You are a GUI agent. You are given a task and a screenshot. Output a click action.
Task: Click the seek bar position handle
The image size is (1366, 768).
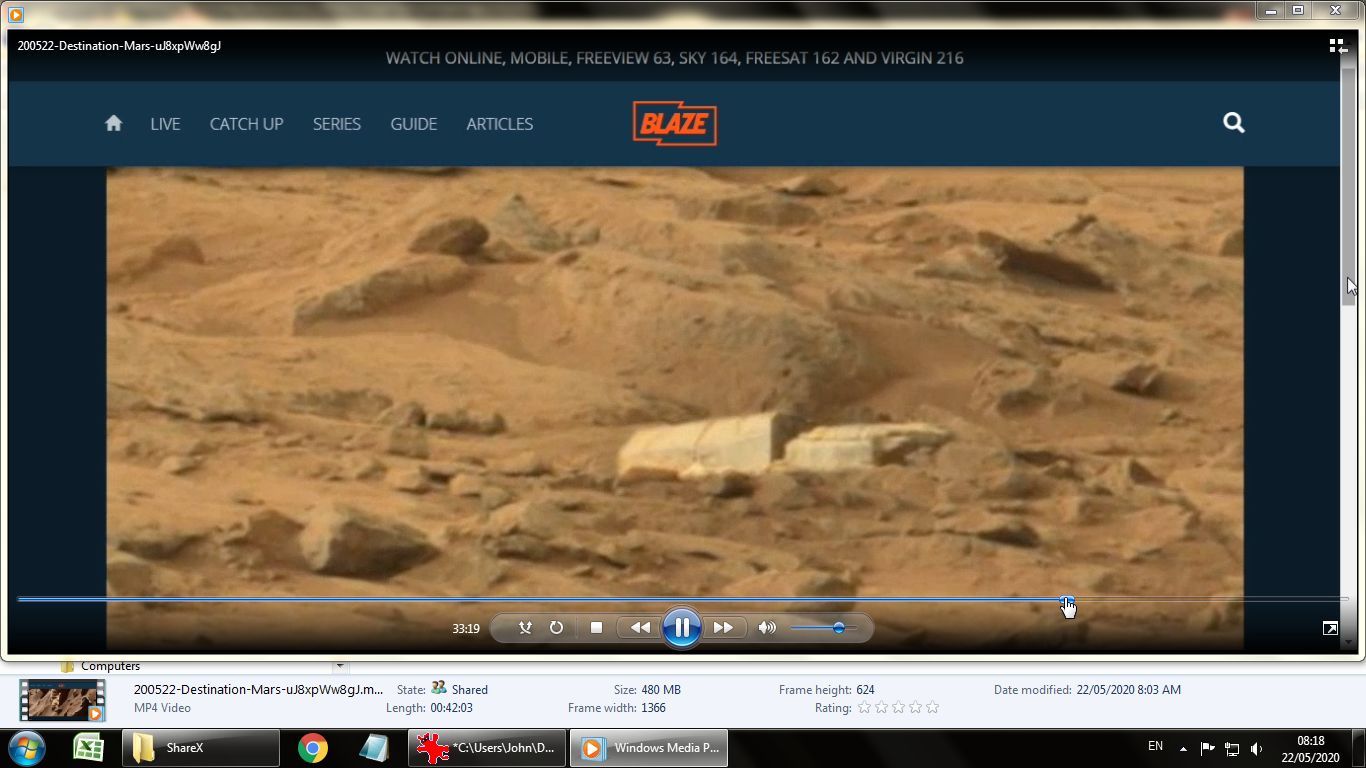coord(1067,600)
